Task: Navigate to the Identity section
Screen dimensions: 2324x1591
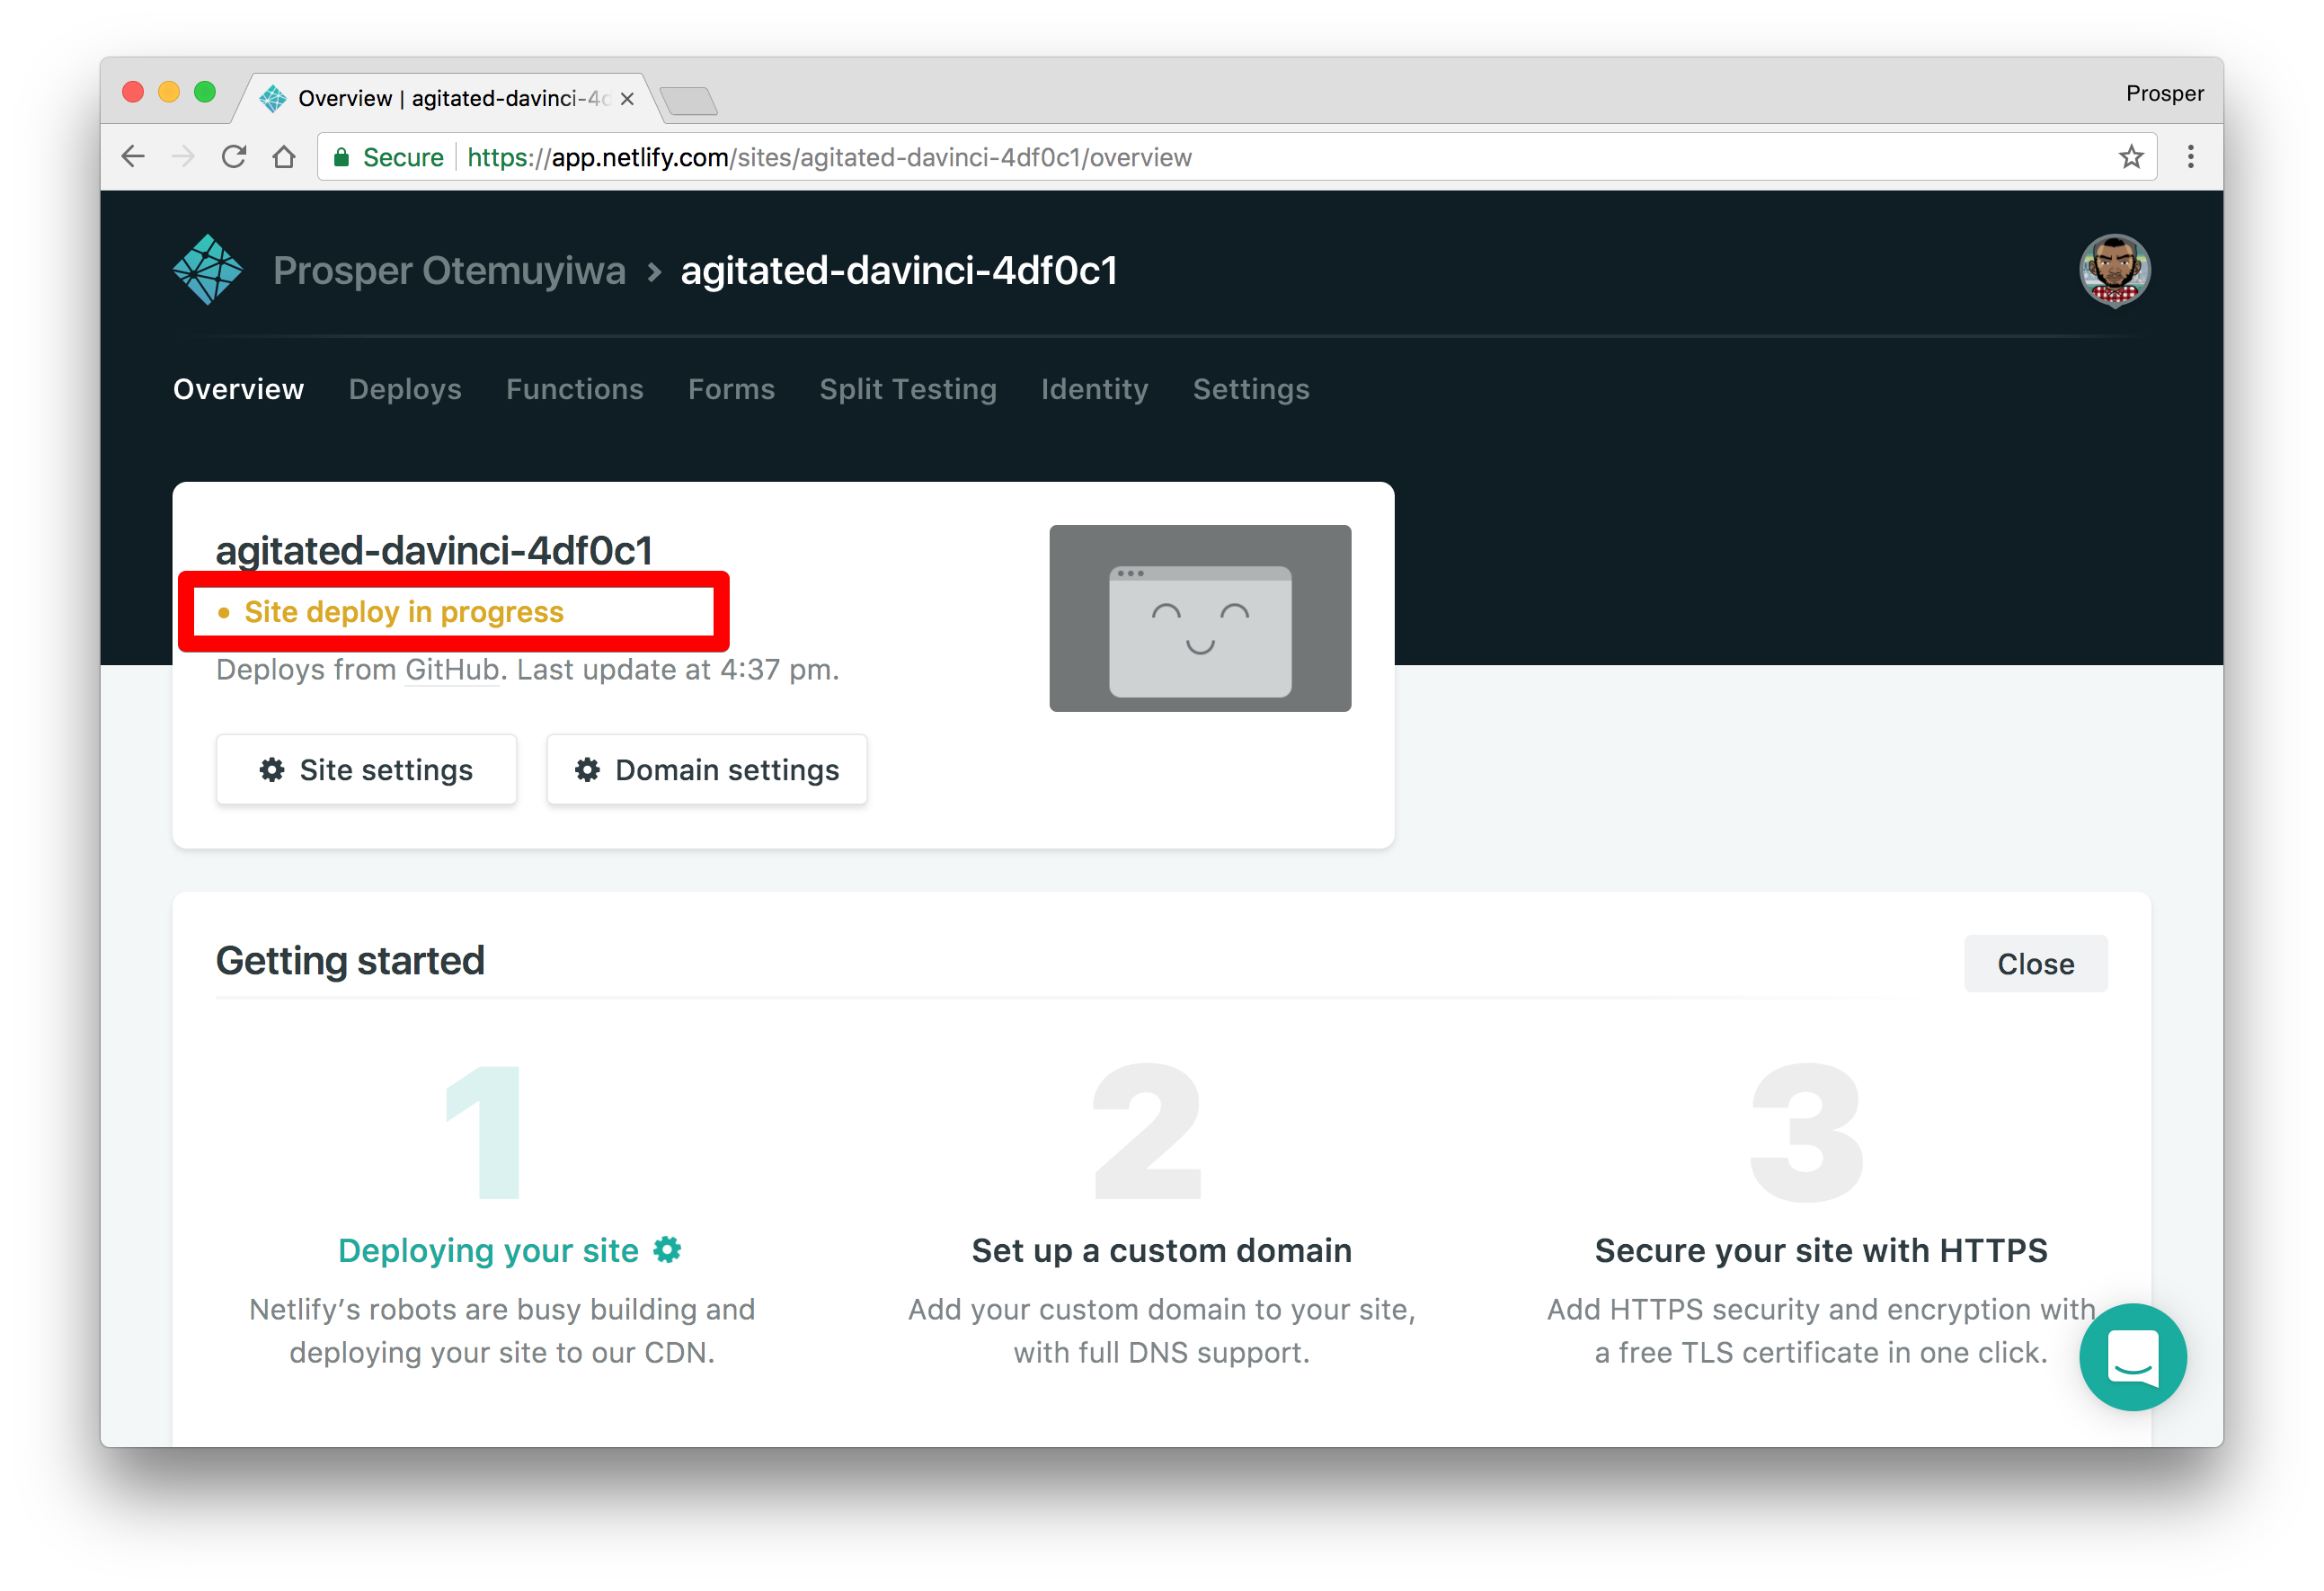Action: 1093,390
